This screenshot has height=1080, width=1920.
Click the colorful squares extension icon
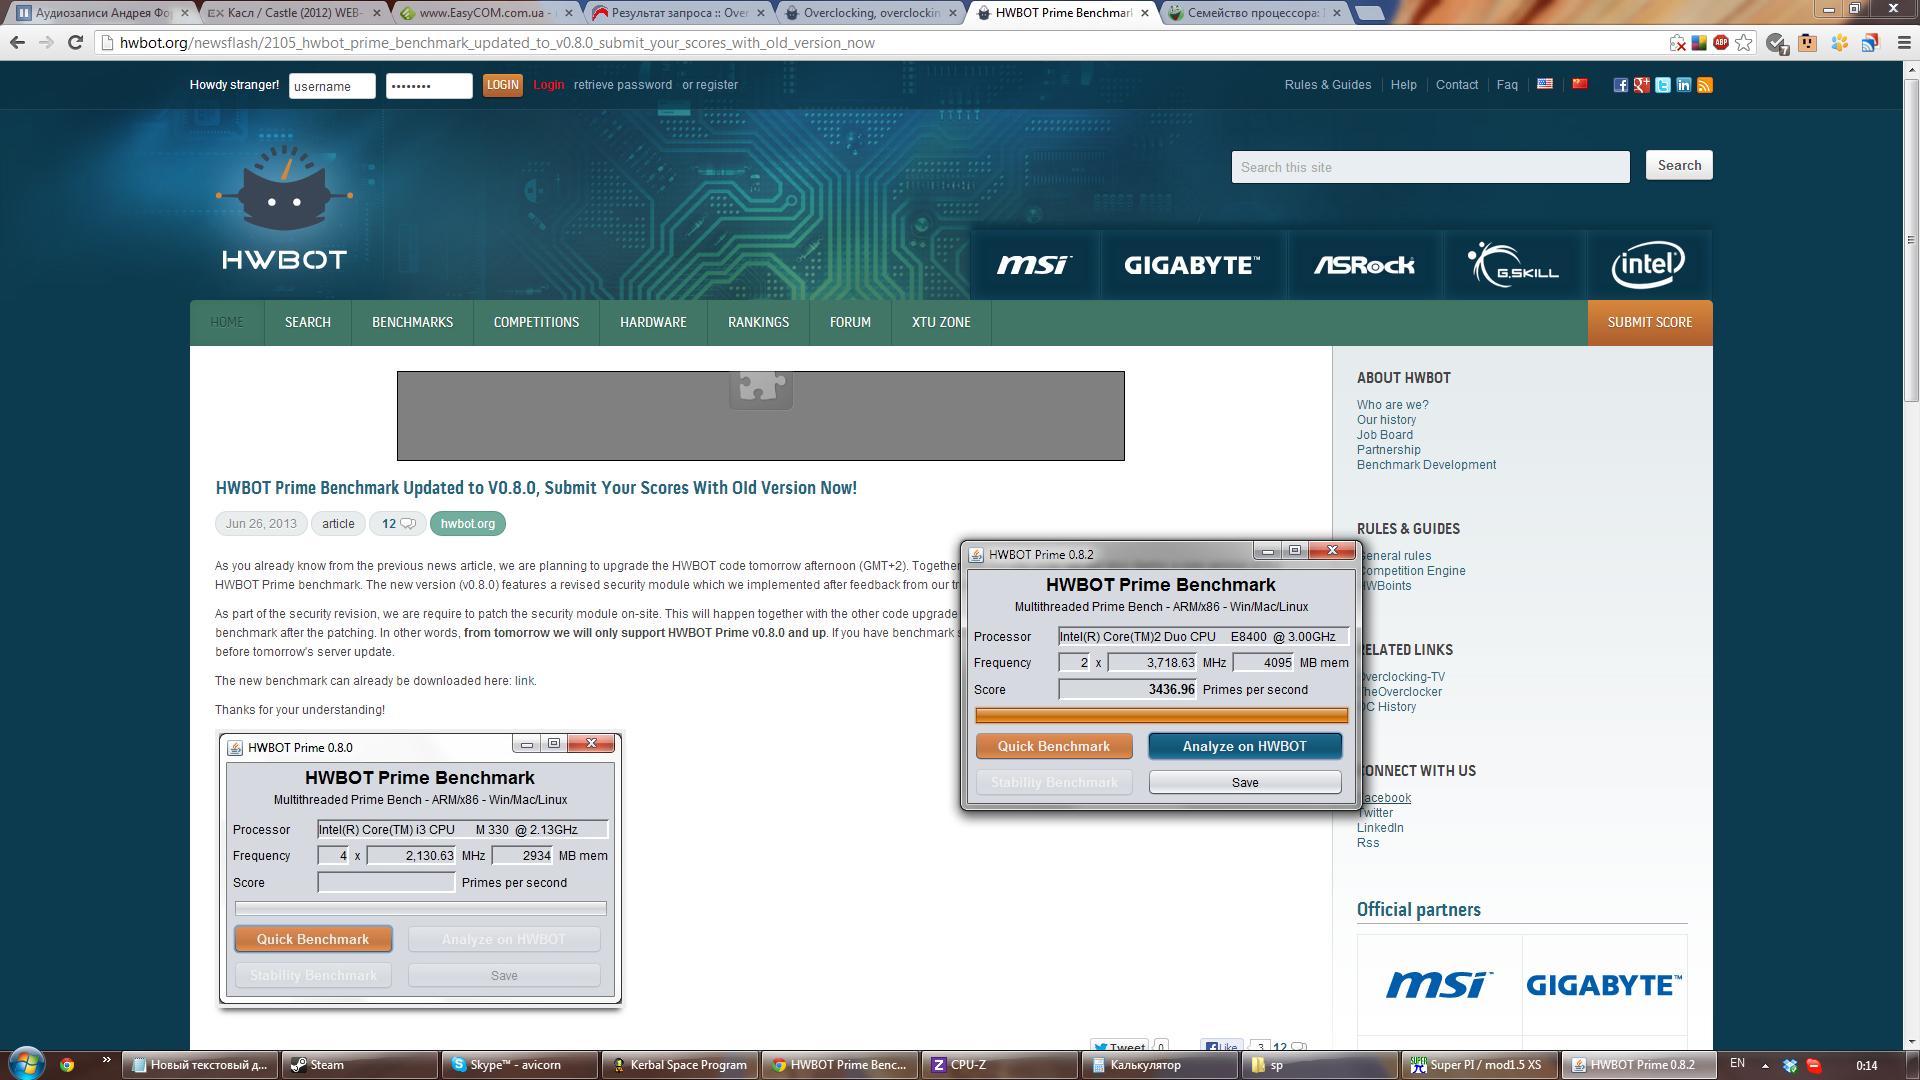[1698, 43]
